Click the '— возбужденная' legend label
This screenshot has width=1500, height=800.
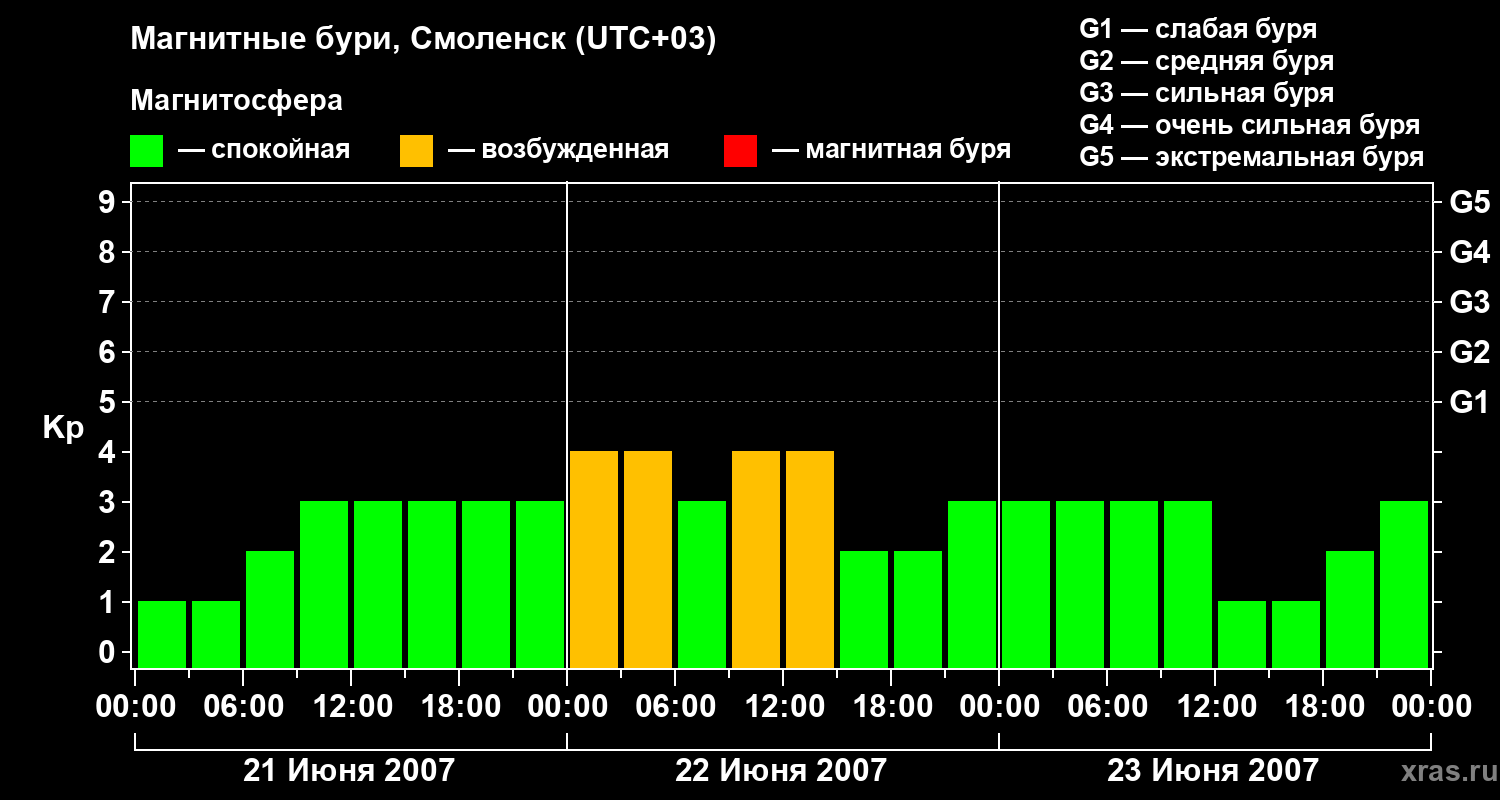point(558,151)
